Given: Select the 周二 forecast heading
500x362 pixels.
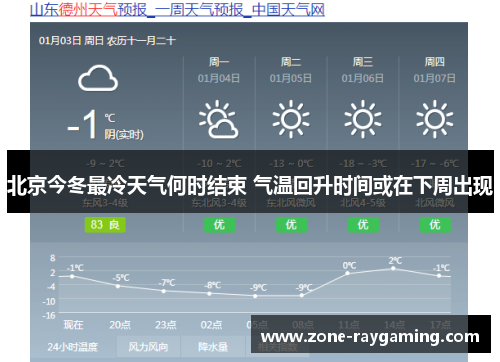Looking at the screenshot, I should (291, 62).
